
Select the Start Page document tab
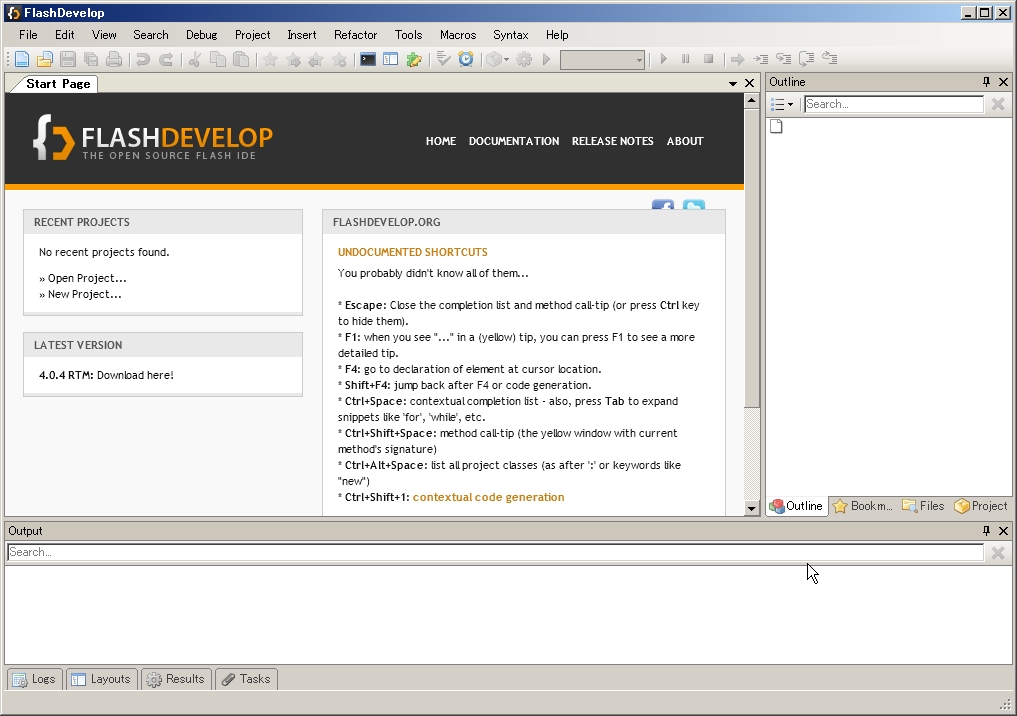58,84
